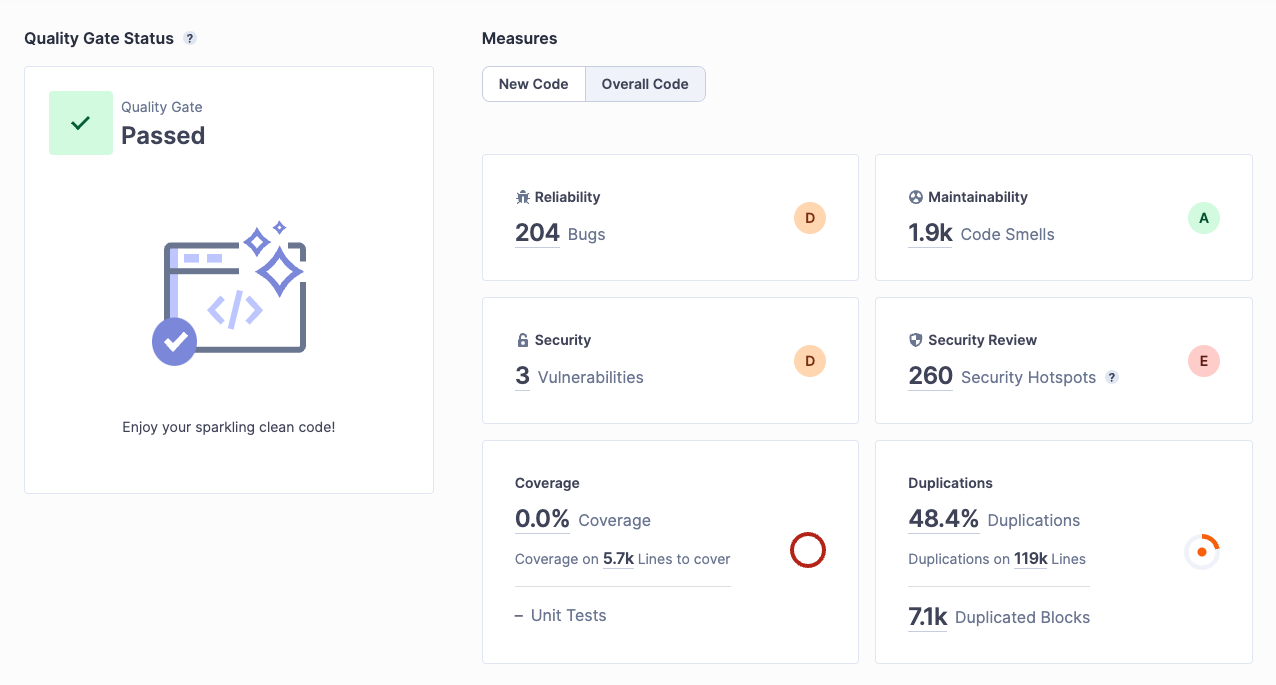Click the Passed status text

163,136
